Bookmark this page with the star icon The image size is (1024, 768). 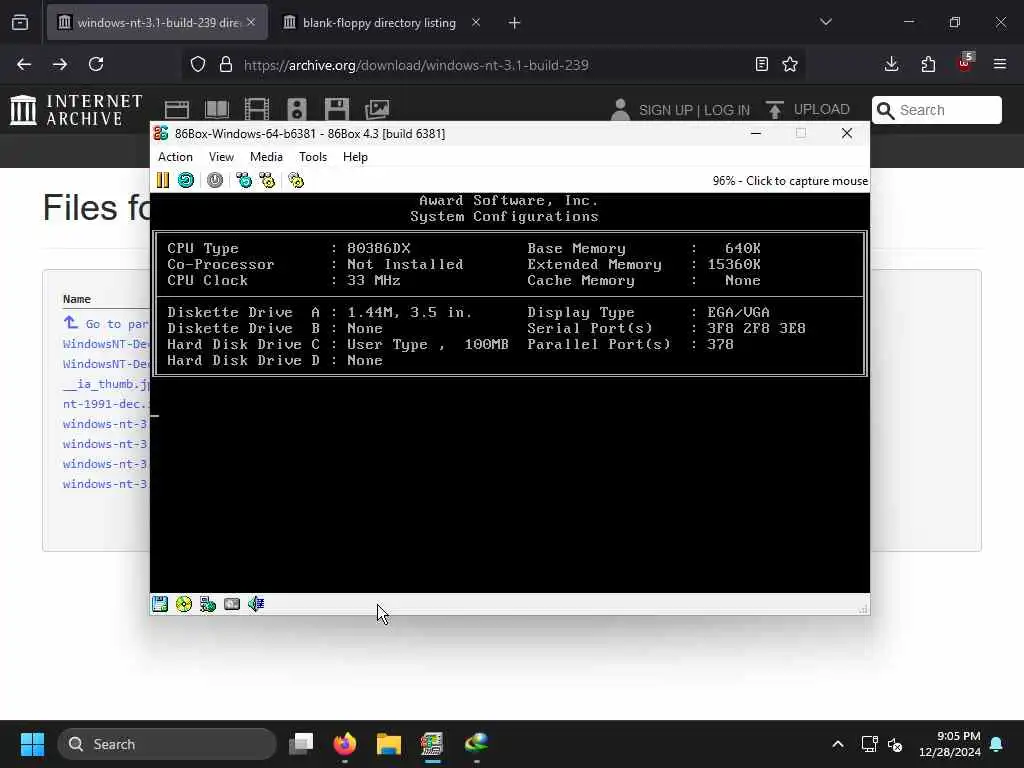coord(790,64)
